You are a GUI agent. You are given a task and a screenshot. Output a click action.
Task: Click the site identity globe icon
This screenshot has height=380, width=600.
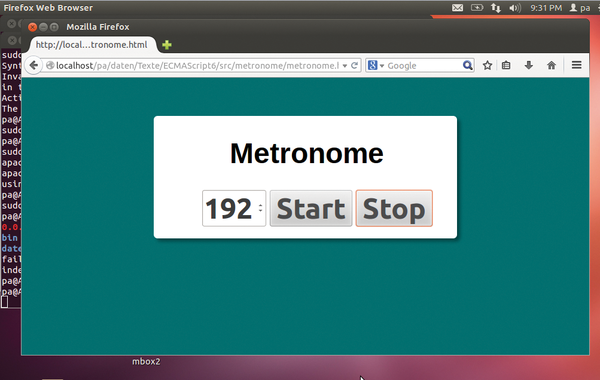(x=50, y=66)
